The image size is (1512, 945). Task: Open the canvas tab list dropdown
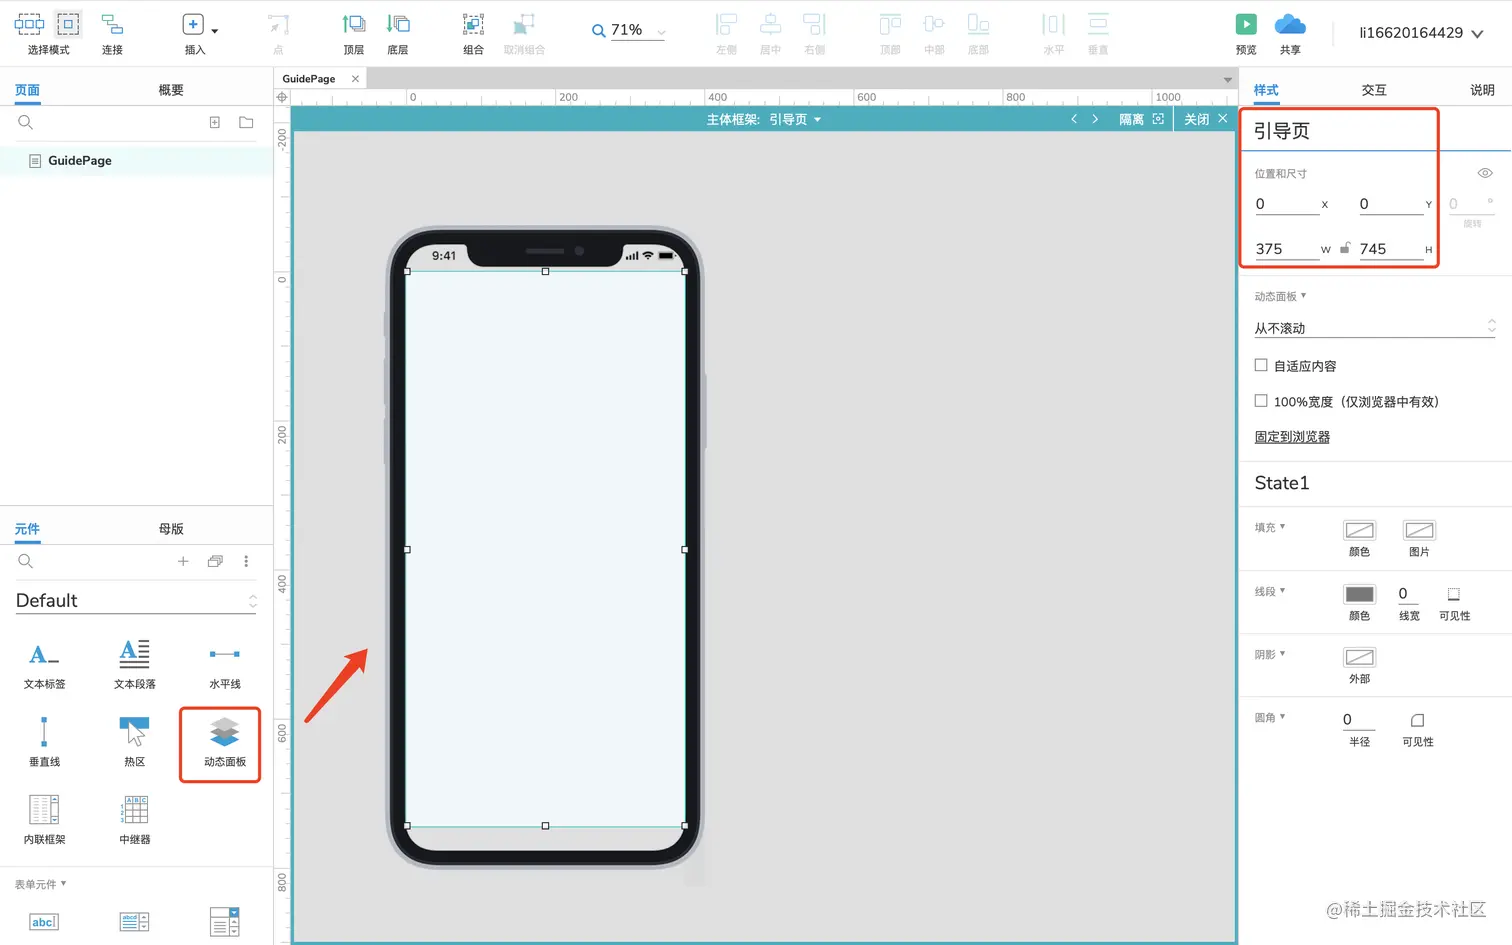[x=1228, y=80]
